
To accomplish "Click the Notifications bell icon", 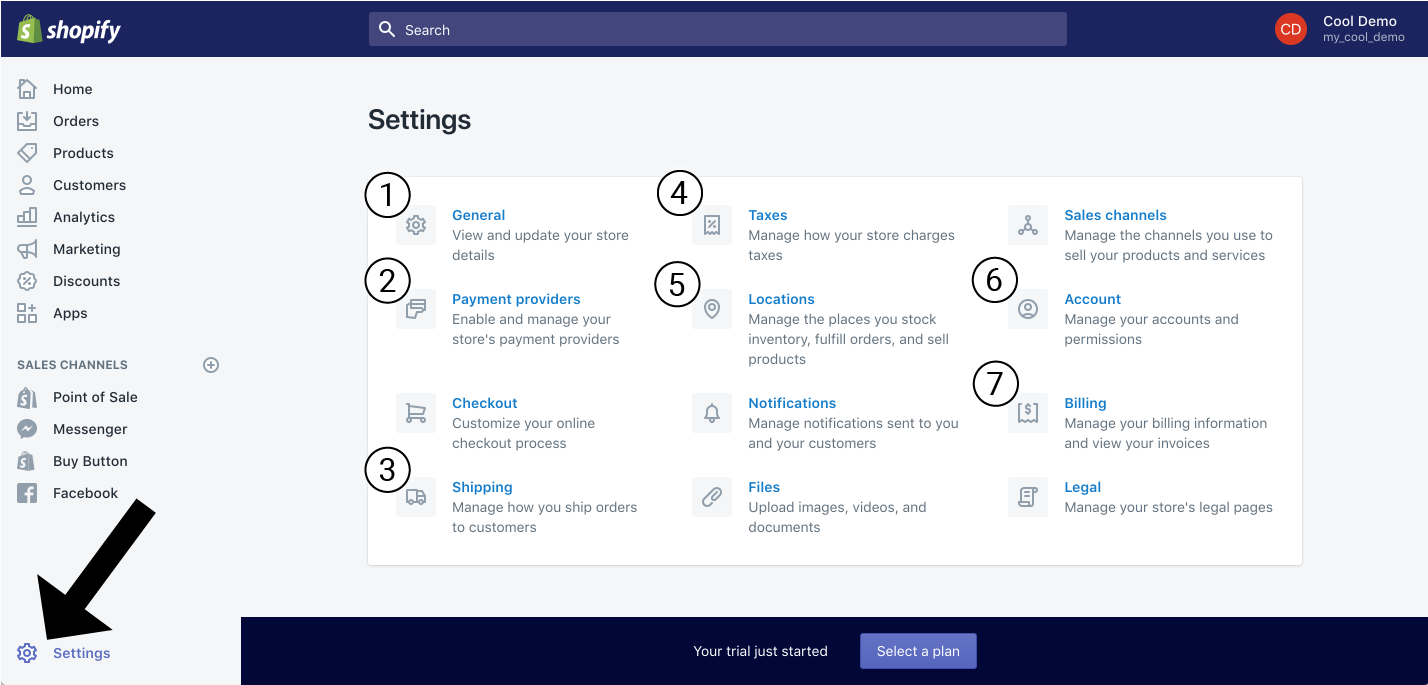I will (712, 413).
